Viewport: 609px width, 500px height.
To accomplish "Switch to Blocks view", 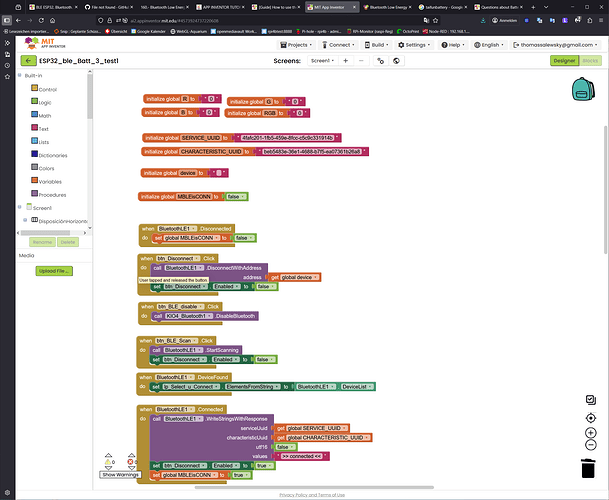I will click(590, 61).
